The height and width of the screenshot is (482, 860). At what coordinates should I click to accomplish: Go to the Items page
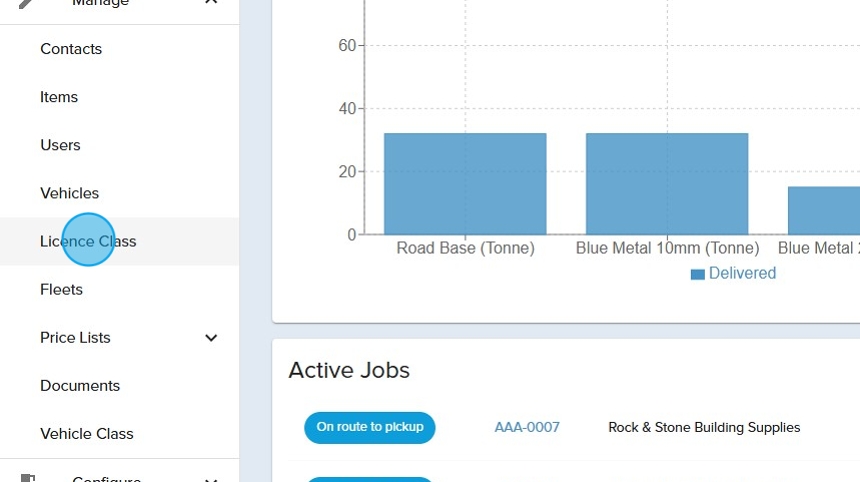click(59, 97)
